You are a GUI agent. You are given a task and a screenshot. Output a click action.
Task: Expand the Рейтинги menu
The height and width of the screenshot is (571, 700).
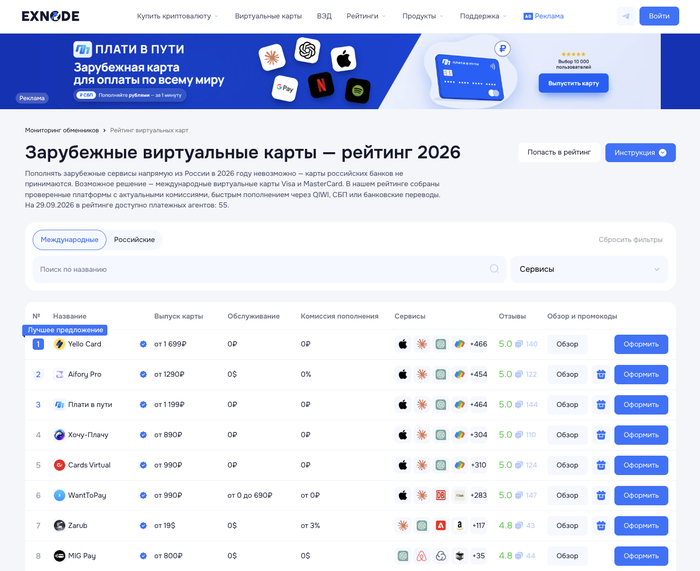[366, 16]
